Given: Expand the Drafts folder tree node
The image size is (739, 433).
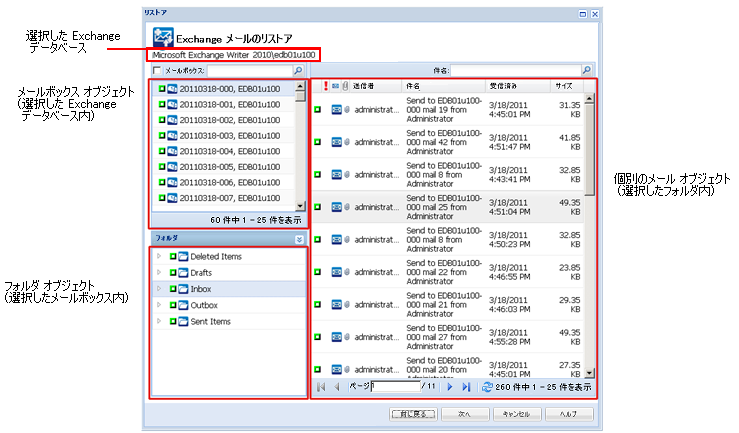Looking at the screenshot, I should point(159,273).
